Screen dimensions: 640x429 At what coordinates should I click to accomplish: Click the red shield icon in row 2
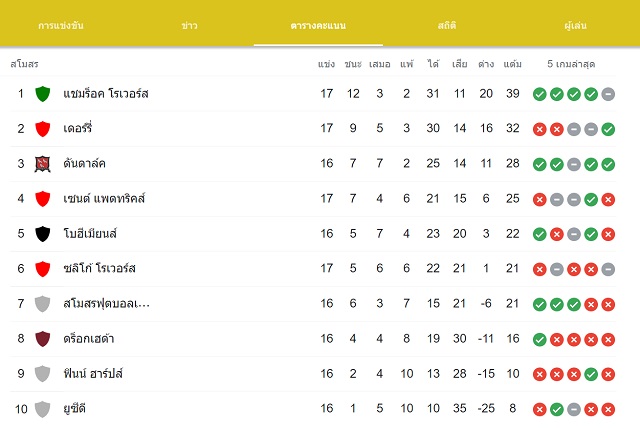tap(42, 129)
